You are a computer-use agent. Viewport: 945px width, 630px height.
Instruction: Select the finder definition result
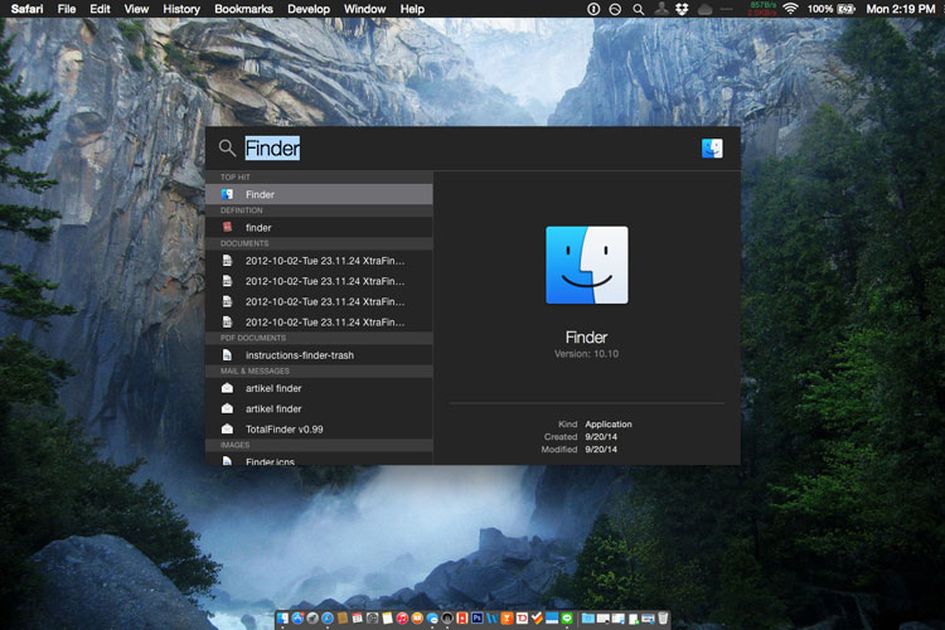pos(319,227)
